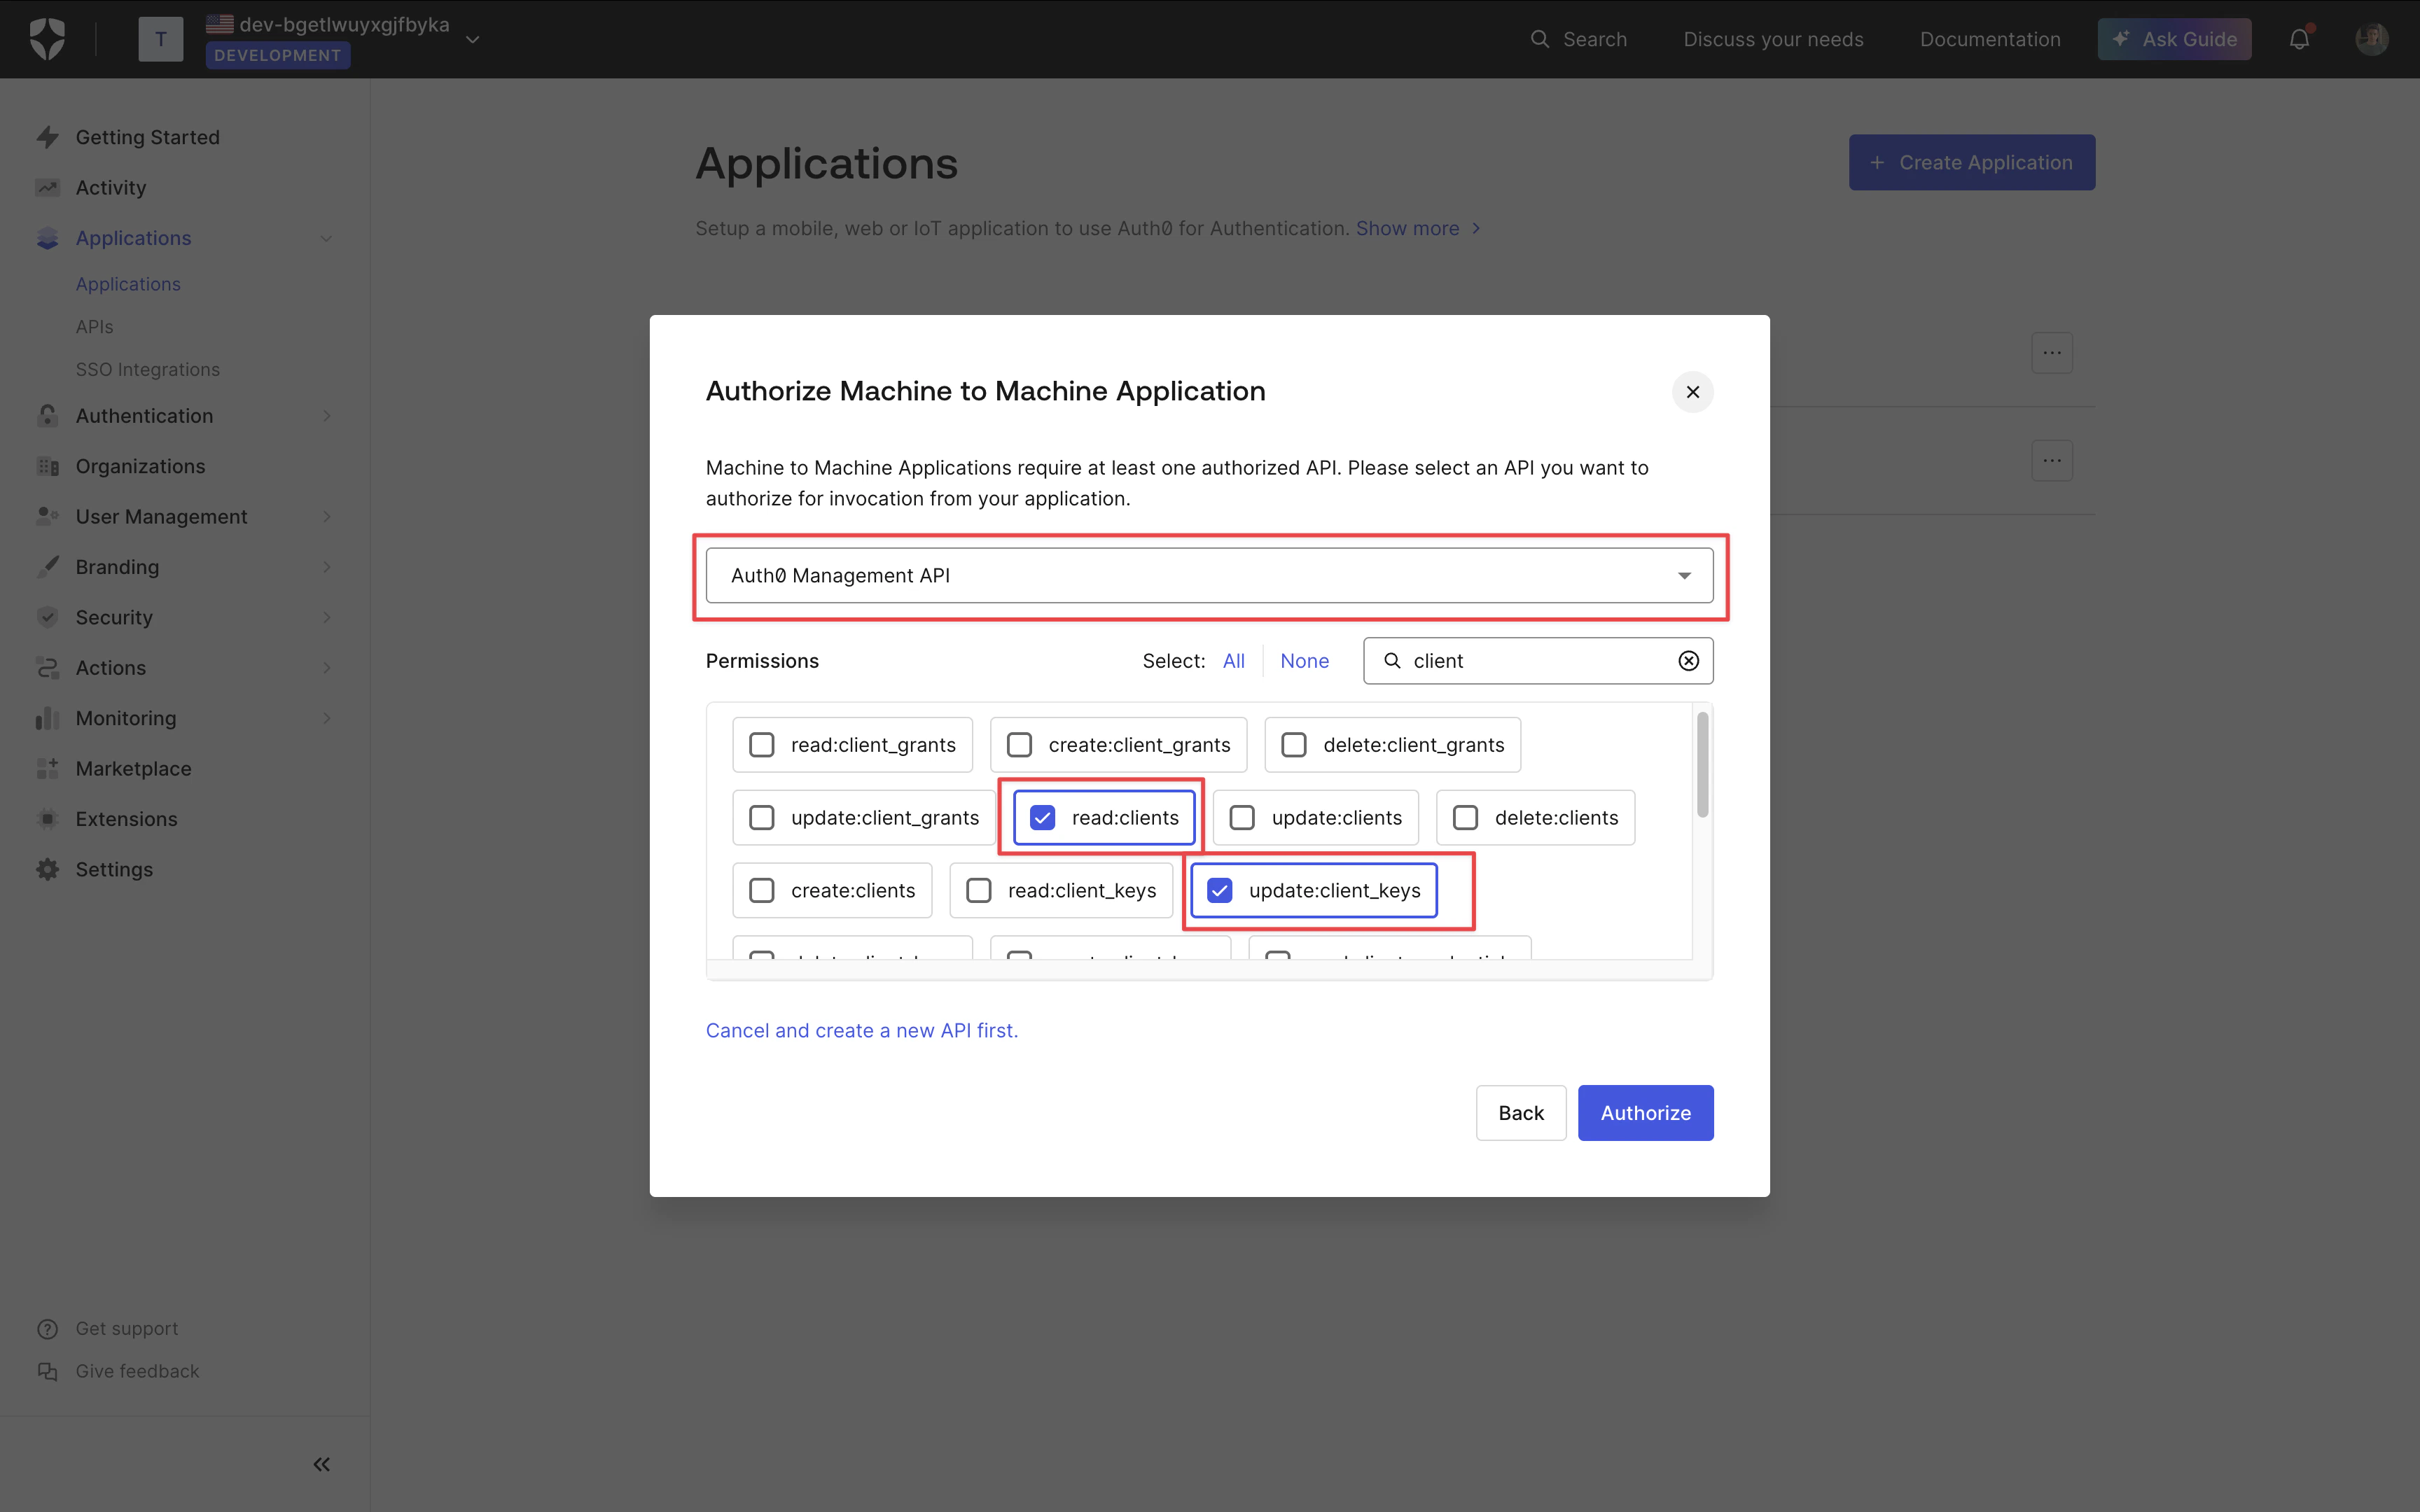Viewport: 2420px width, 1512px height.
Task: Click the Extensions chip icon
Action: (x=47, y=819)
